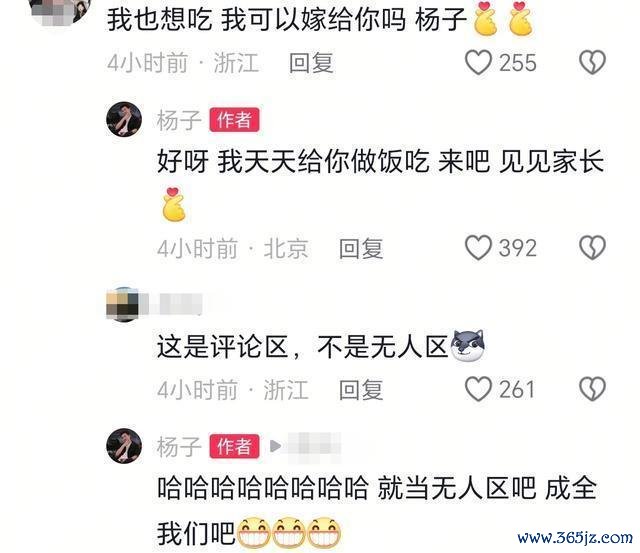Open 杨子's avatar on 哈哈哈 reply
This screenshot has height=553, width=640.
pos(124,446)
